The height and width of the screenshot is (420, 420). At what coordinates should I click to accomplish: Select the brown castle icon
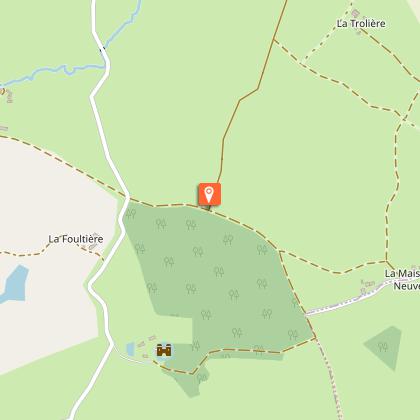(164, 350)
